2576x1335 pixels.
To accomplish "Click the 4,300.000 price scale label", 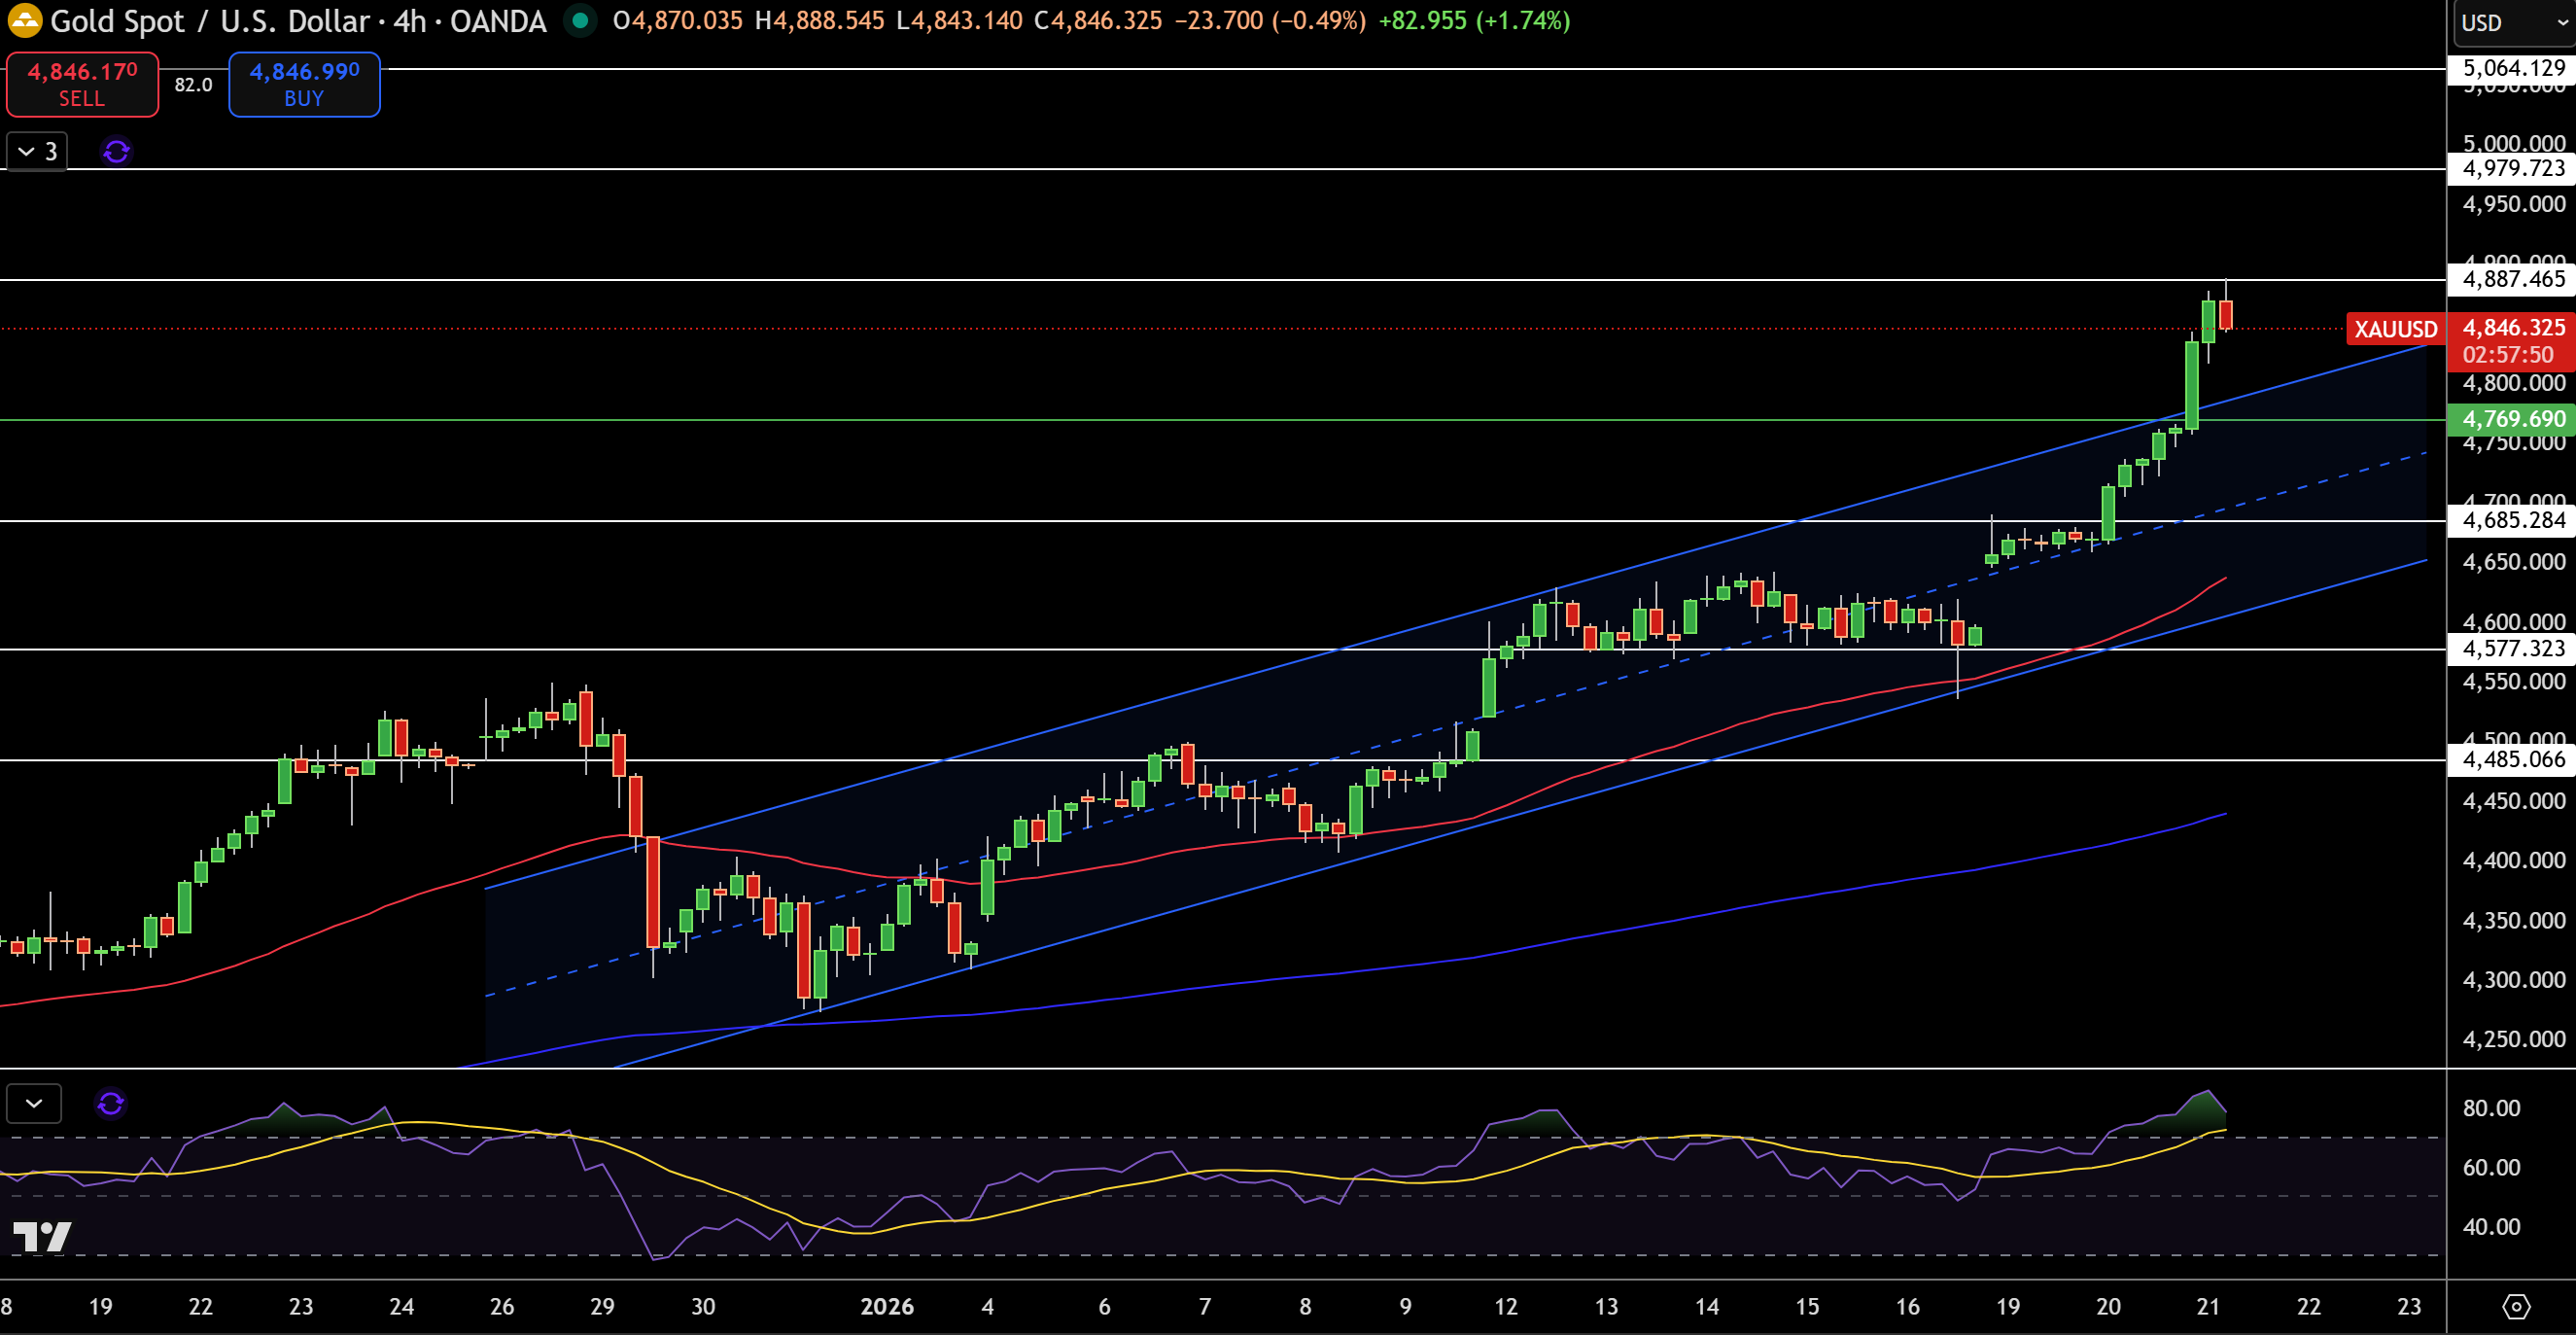I will [2513, 980].
